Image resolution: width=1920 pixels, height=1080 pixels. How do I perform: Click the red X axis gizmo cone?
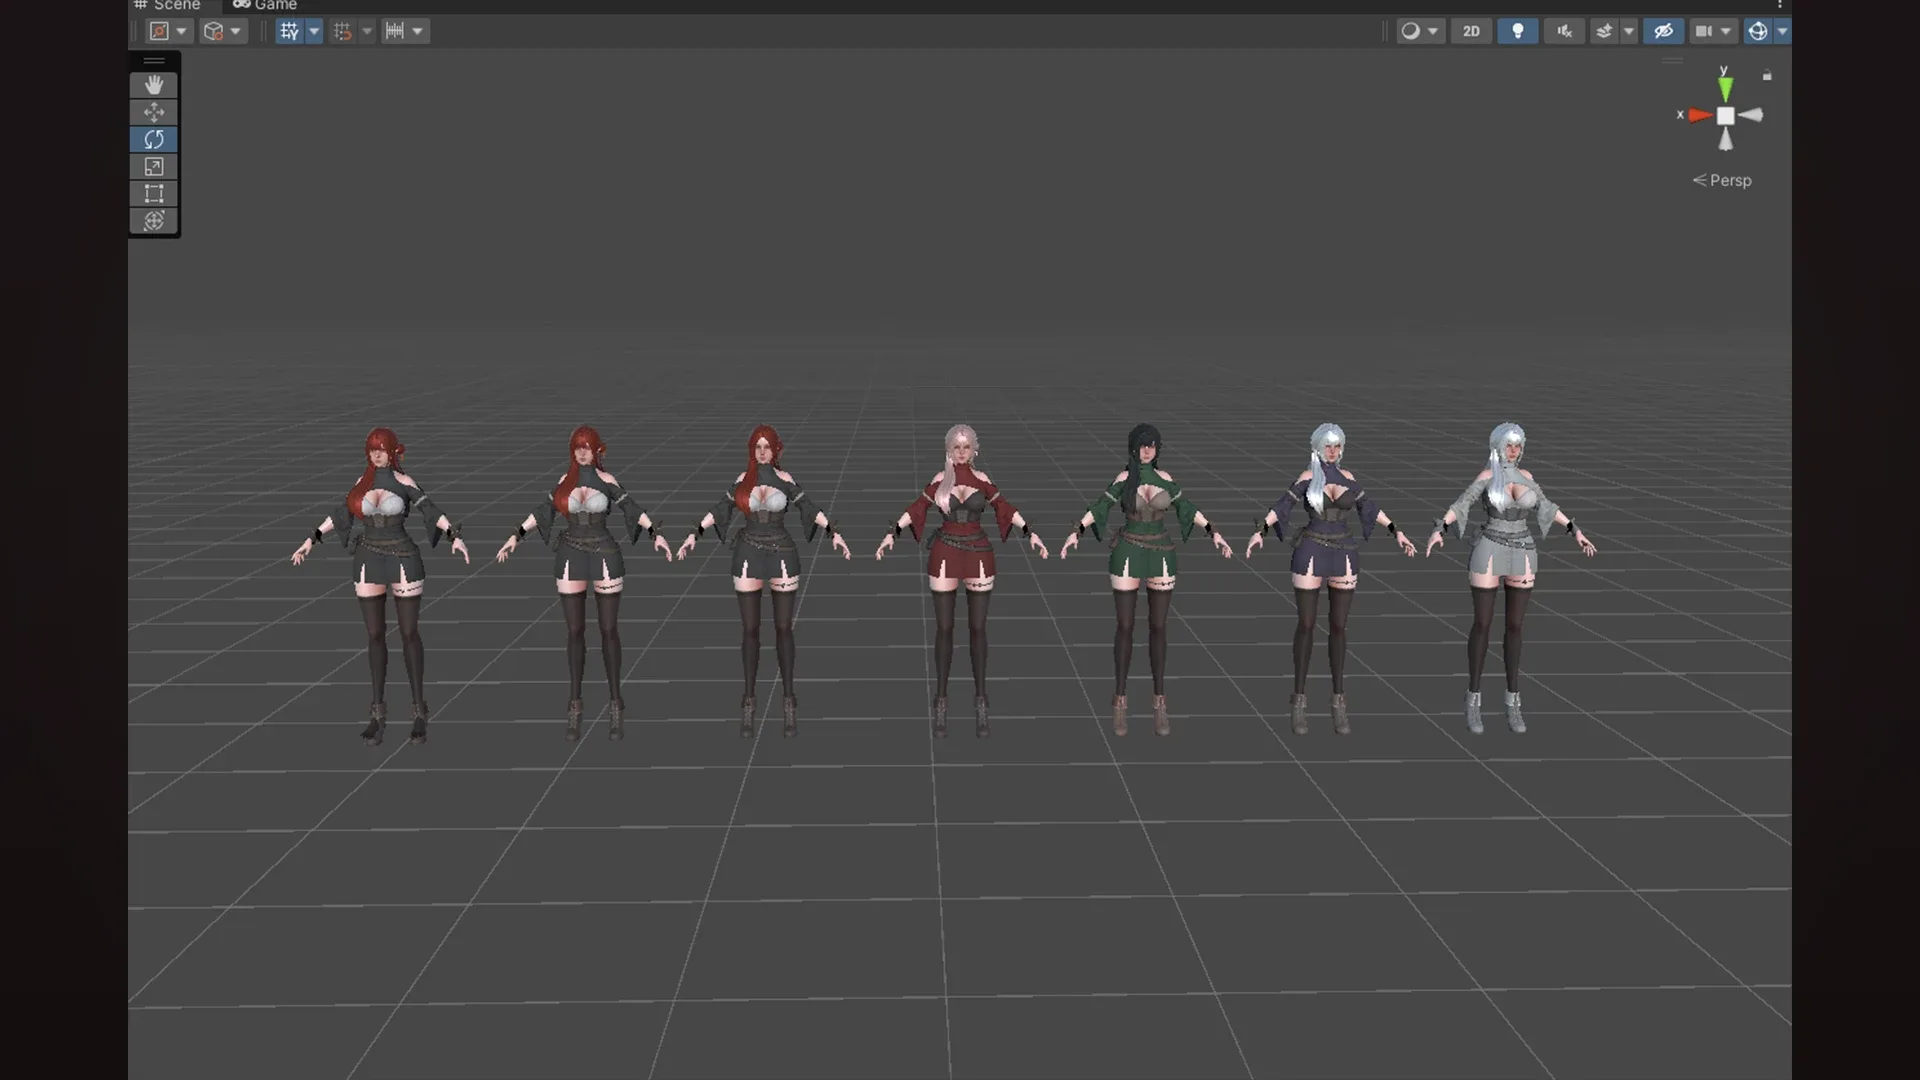pos(1699,115)
